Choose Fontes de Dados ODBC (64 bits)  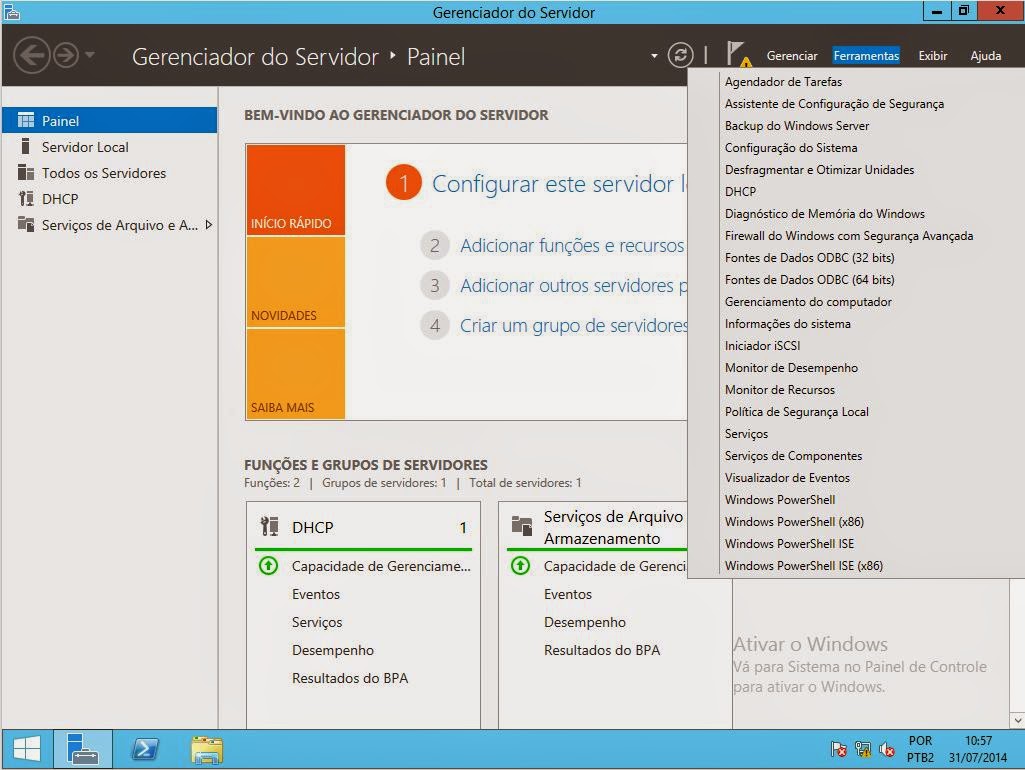coord(809,280)
